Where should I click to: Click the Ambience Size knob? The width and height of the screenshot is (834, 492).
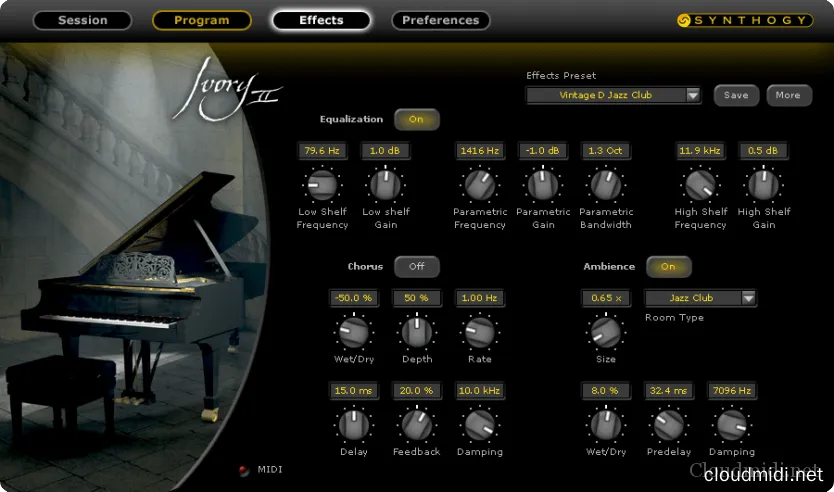coord(606,332)
